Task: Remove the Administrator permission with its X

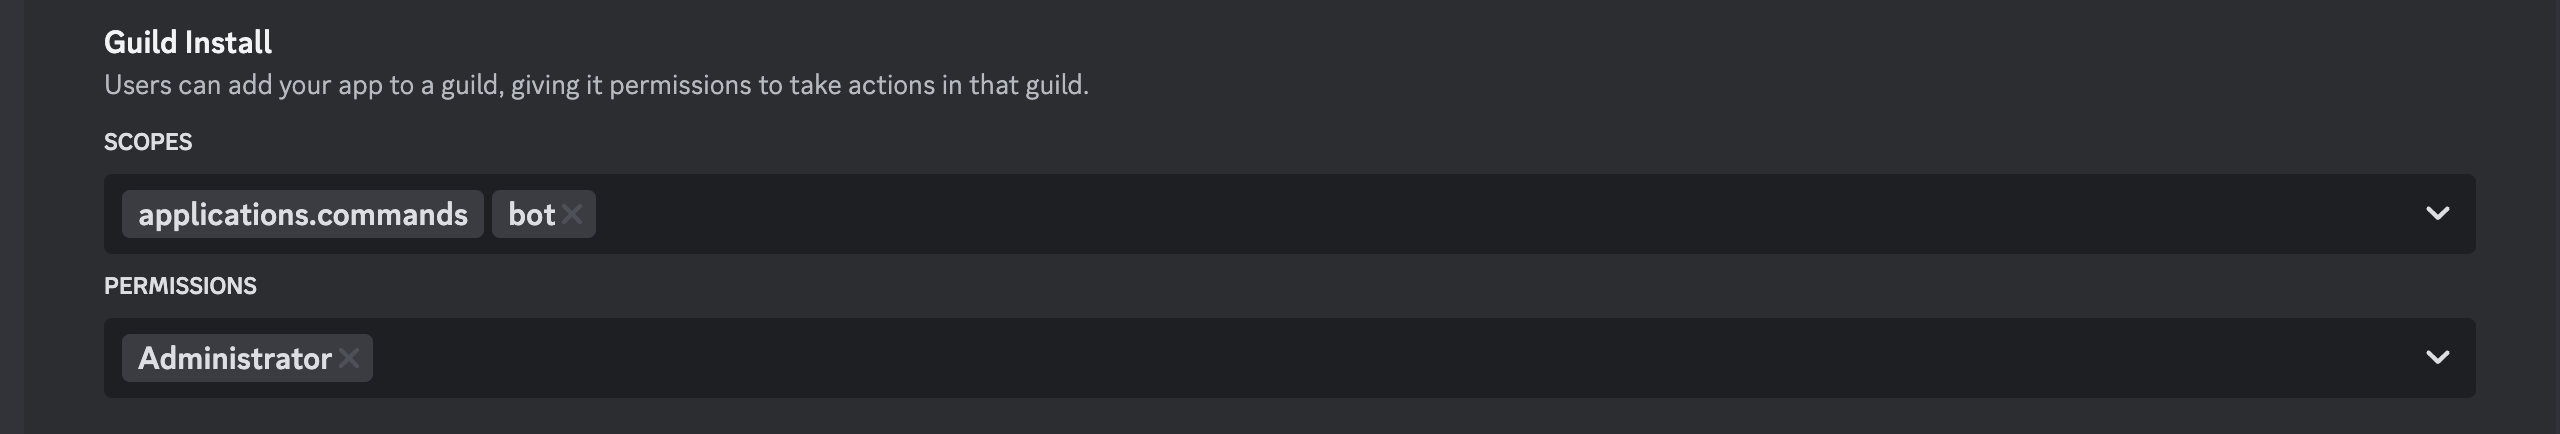Action: (x=349, y=358)
